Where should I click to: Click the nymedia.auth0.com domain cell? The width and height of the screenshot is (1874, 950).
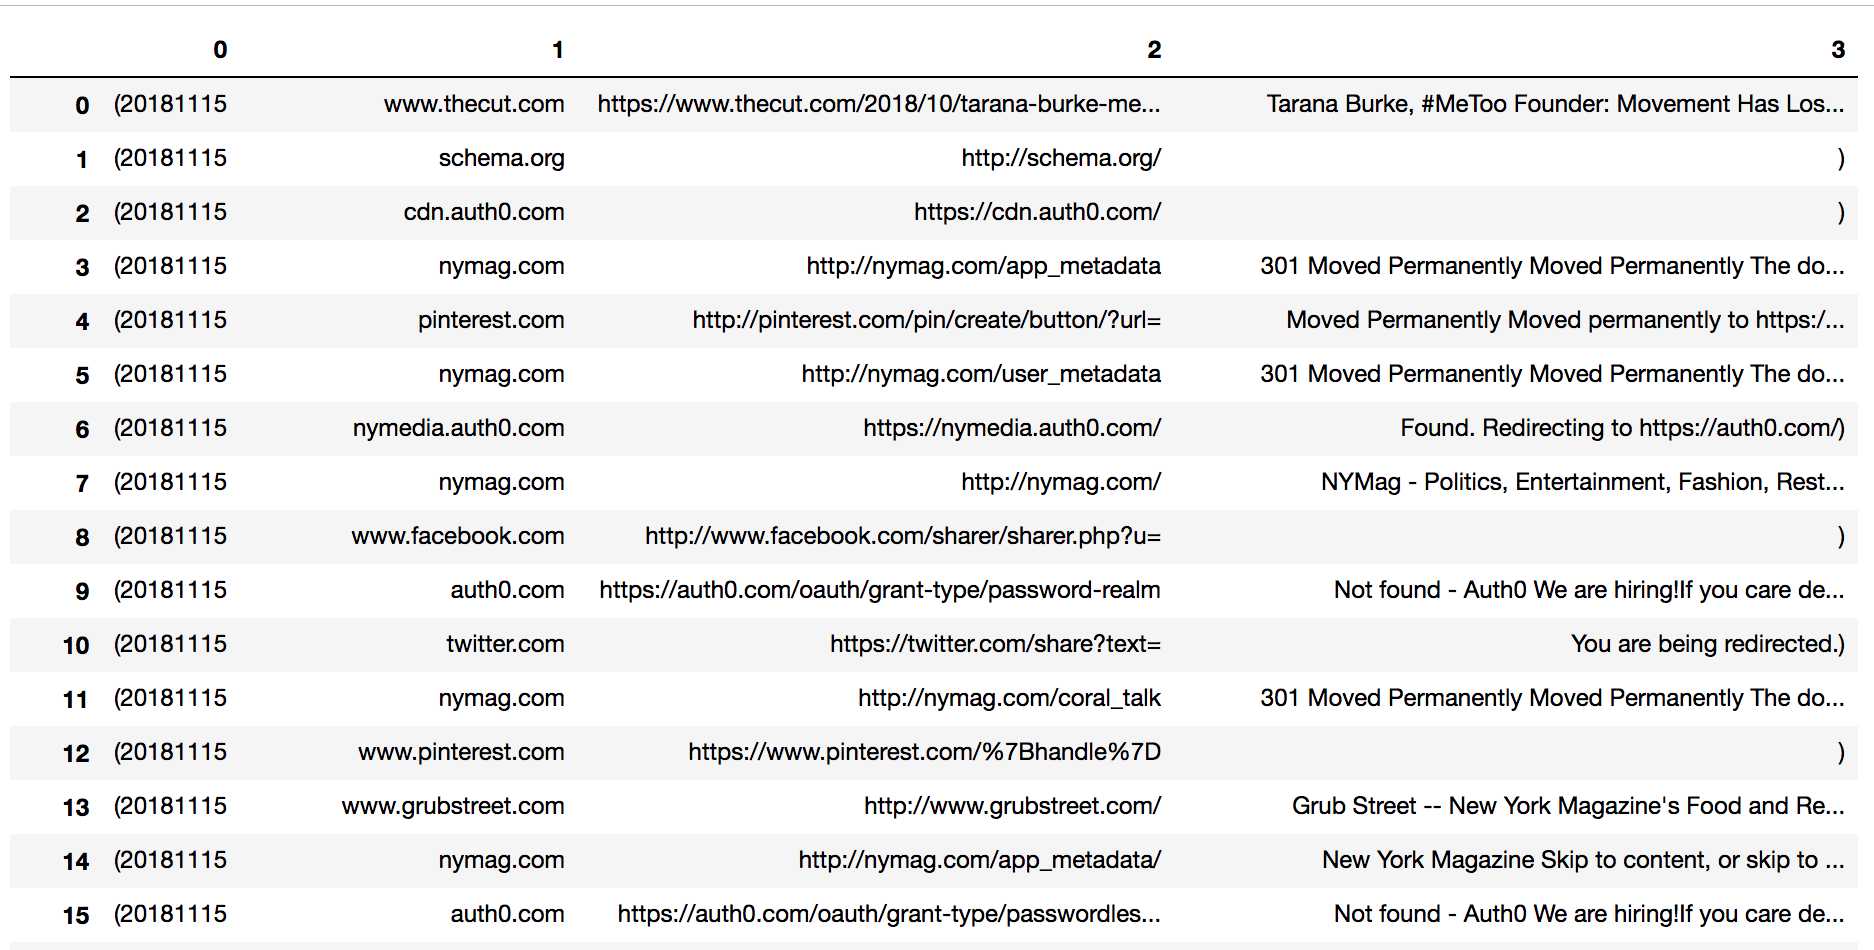pyautogui.click(x=458, y=428)
